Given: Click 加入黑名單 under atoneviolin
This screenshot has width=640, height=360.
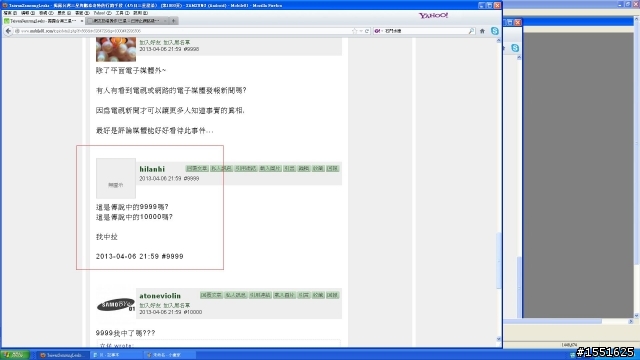Looking at the screenshot, I should click(x=177, y=305).
